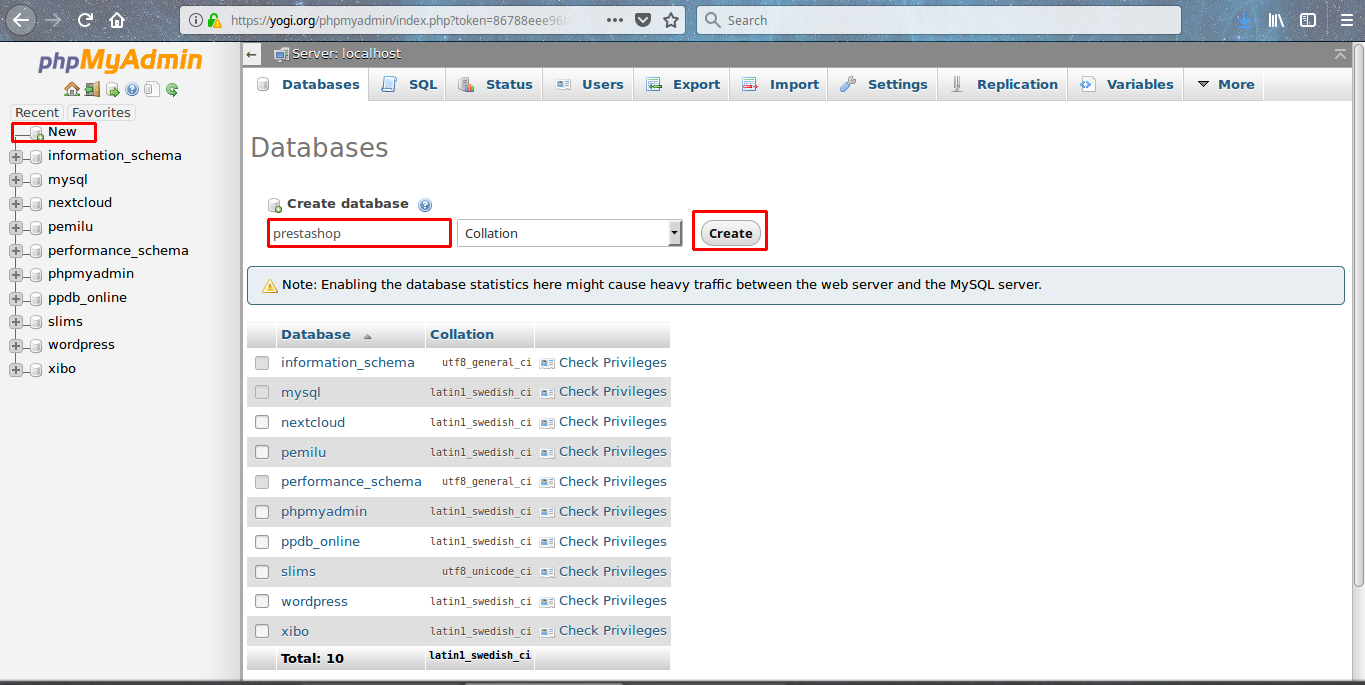This screenshot has width=1365, height=685.
Task: Open nextcloud database link in table
Action: pyautogui.click(x=313, y=422)
